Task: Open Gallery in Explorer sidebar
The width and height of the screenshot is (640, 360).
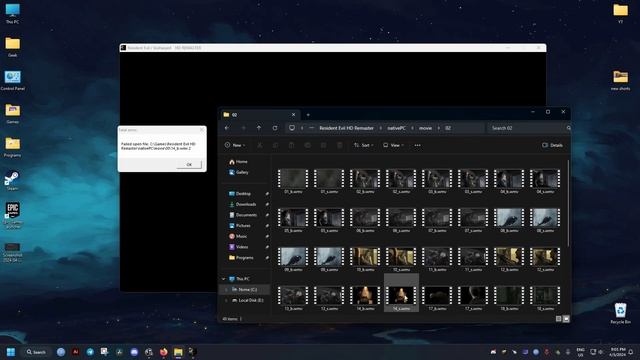Action: 238,172
